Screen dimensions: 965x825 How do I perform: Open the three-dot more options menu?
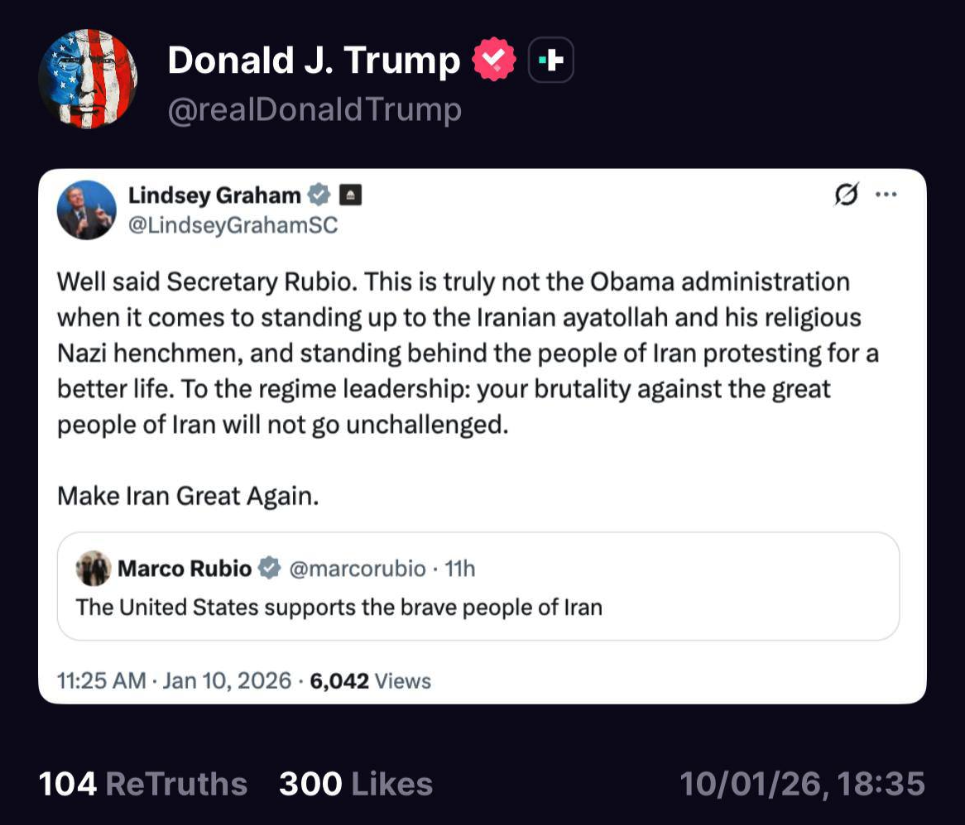(886, 195)
